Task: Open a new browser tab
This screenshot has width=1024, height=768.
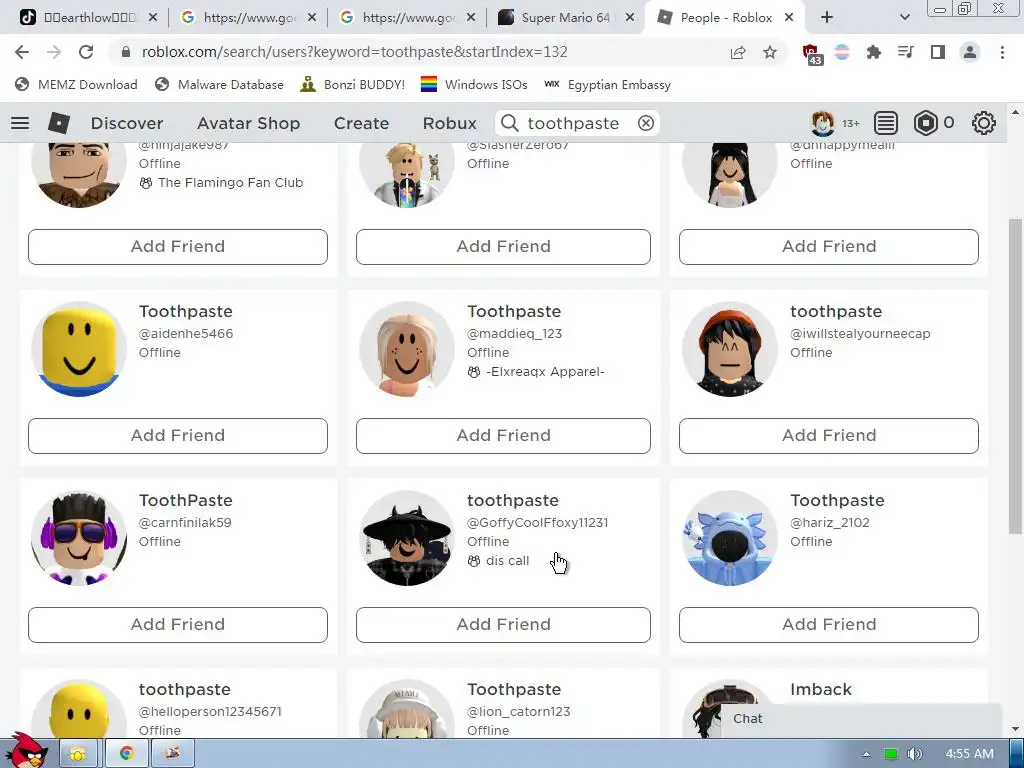Action: click(x=827, y=18)
